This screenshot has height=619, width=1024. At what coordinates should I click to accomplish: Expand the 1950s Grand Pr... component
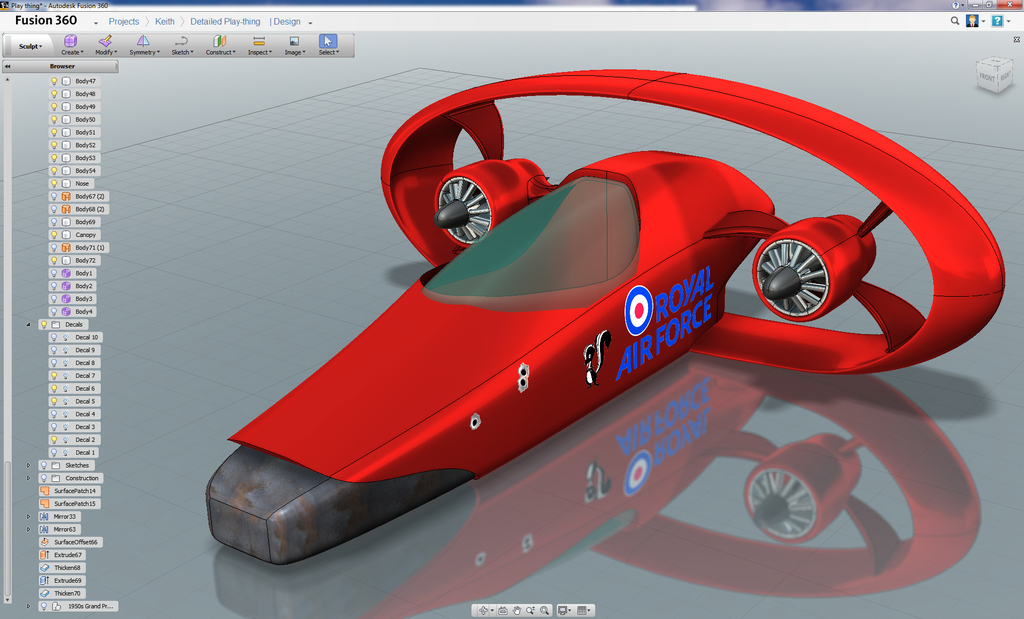click(x=28, y=606)
